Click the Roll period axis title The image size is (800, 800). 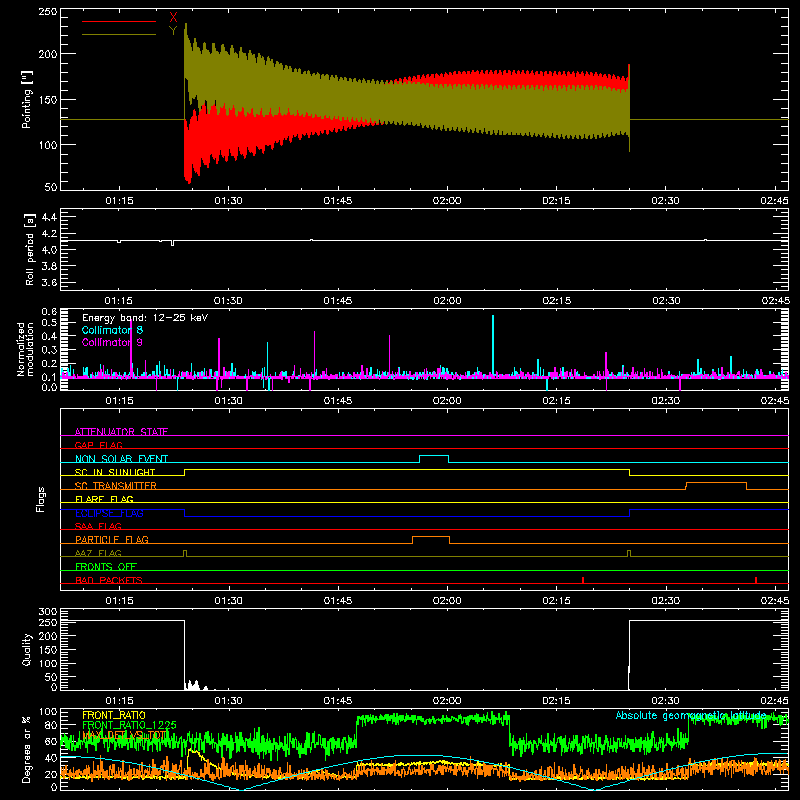30,250
